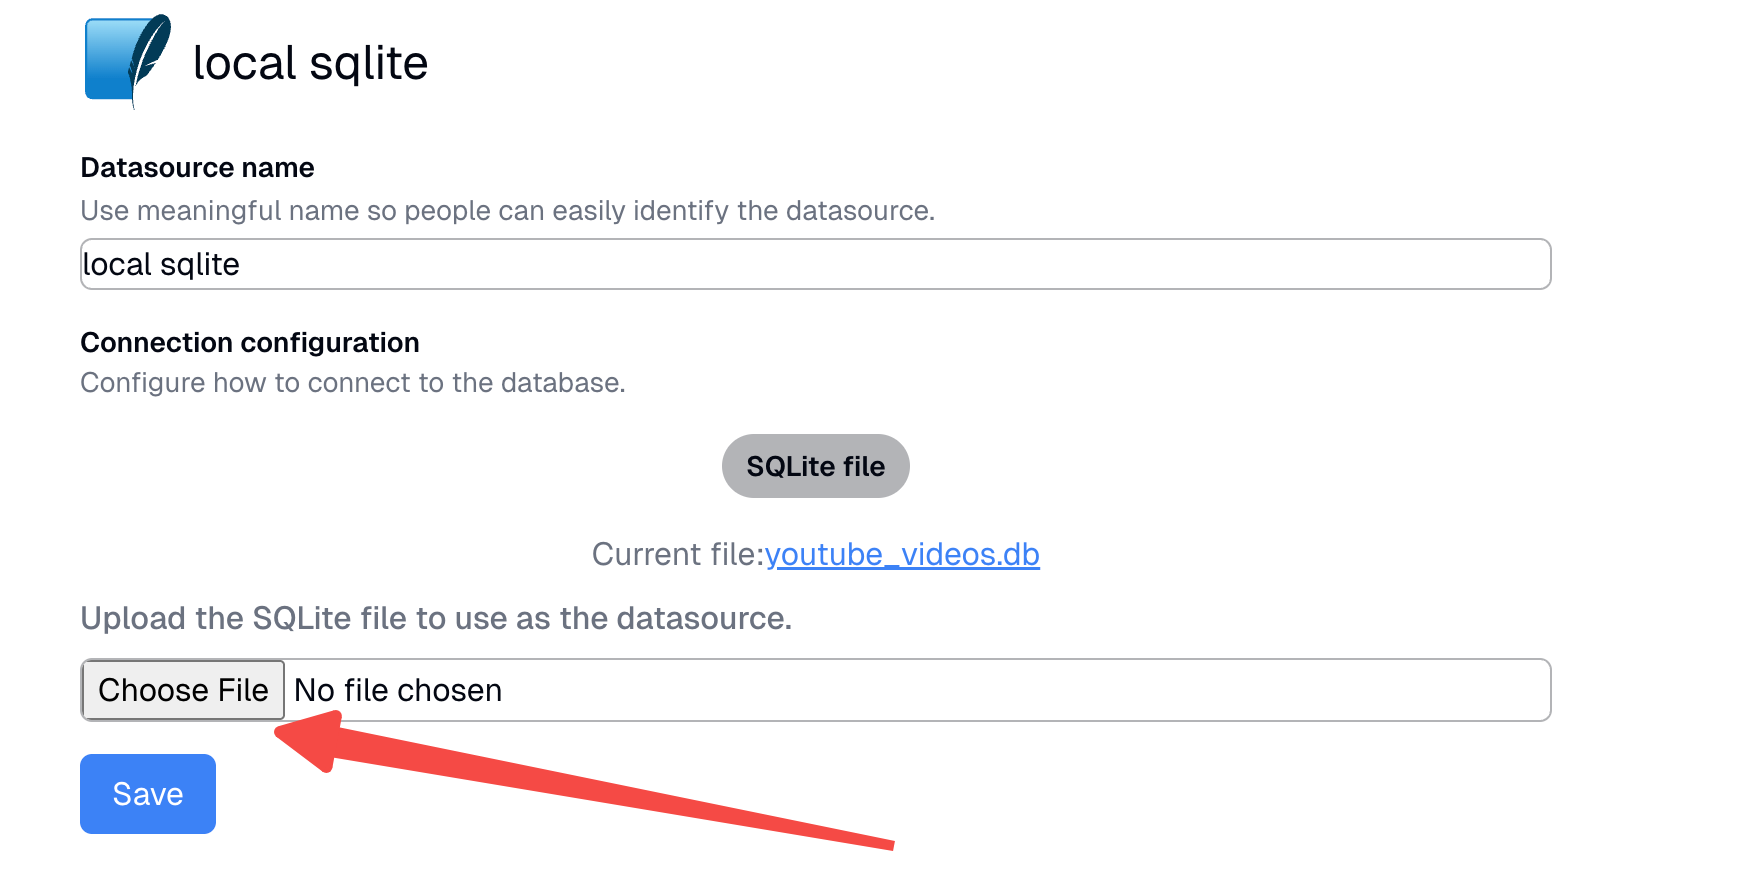
Task: Open the youtube_videos.db file link
Action: point(902,554)
